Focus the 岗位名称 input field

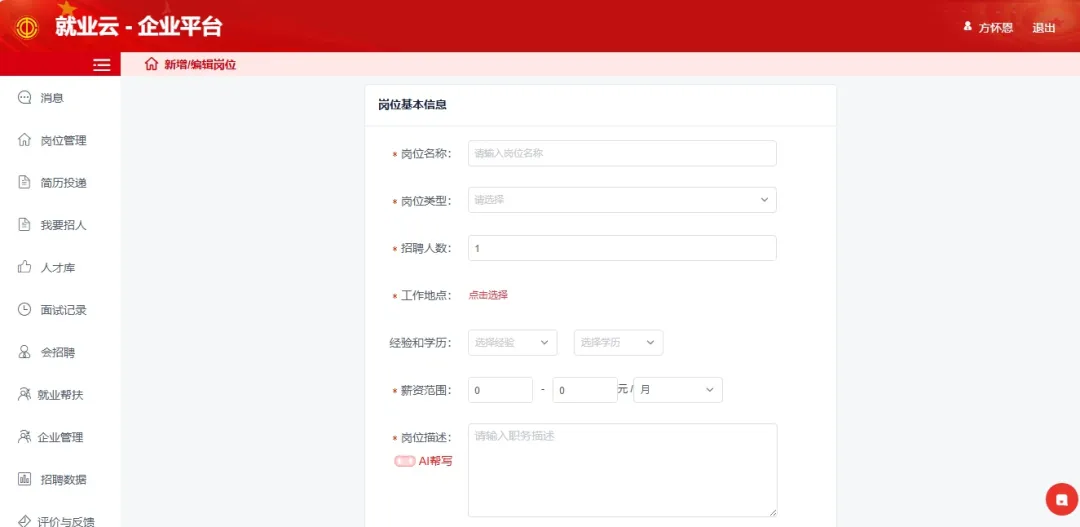click(622, 154)
